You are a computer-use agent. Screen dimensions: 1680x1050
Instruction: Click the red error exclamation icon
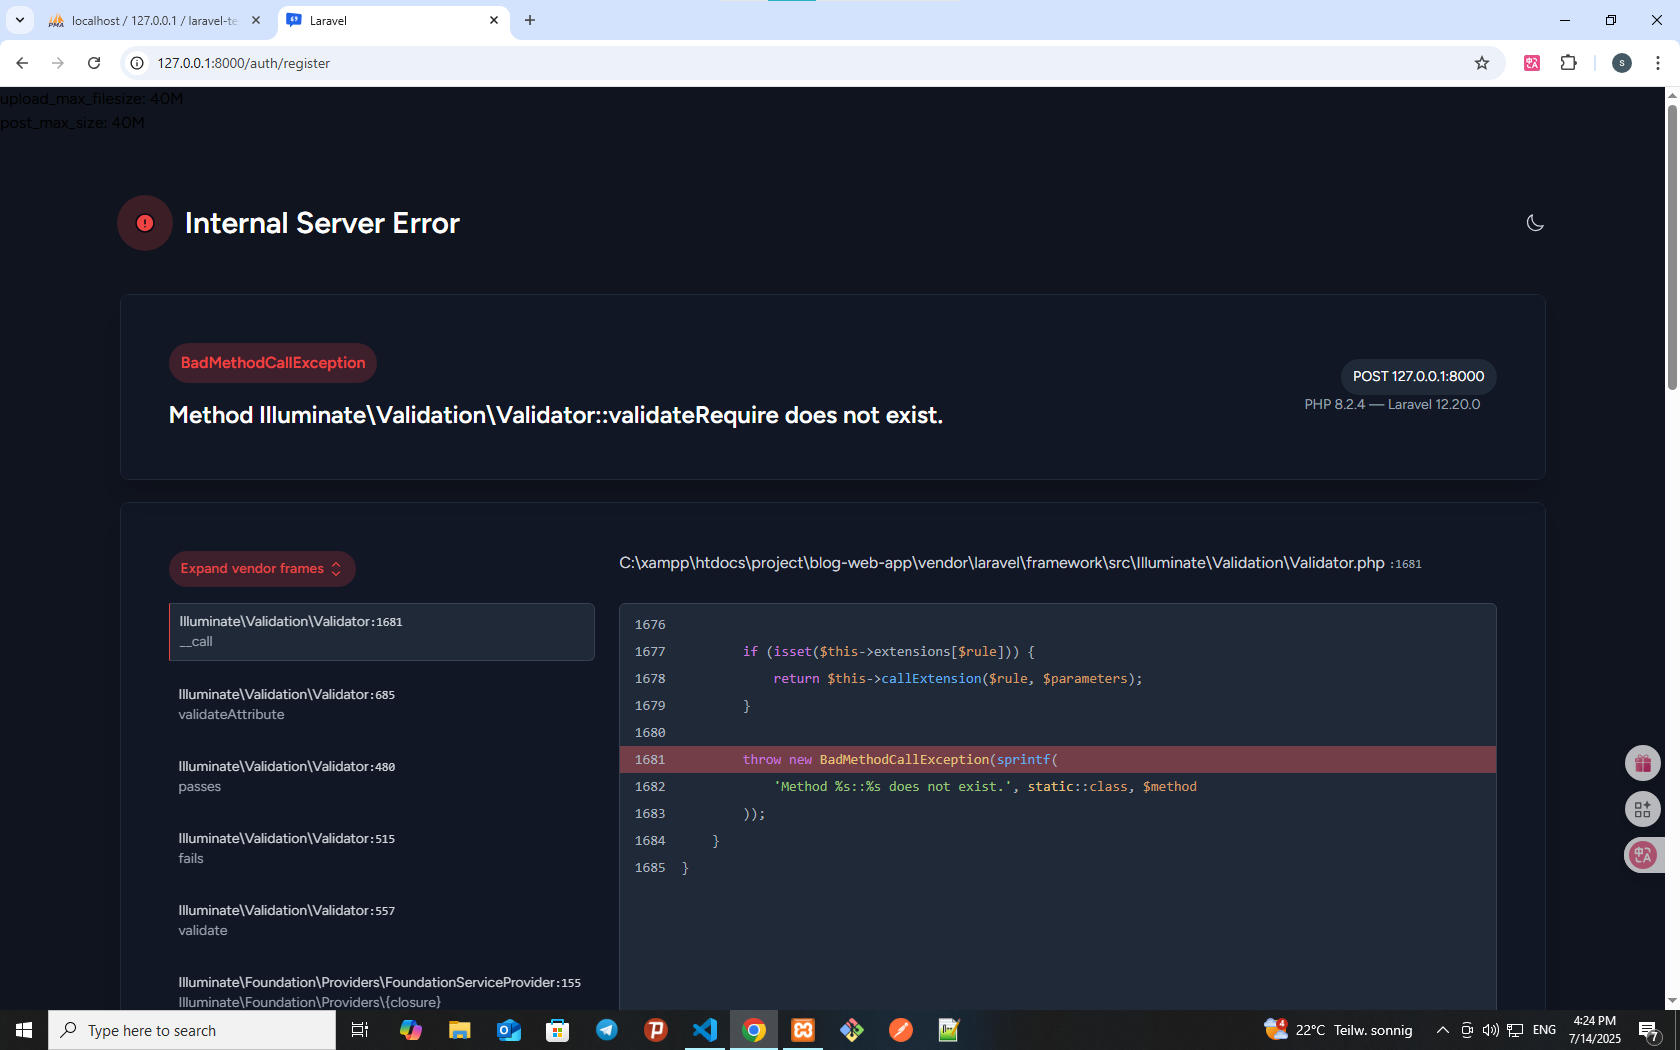145,223
